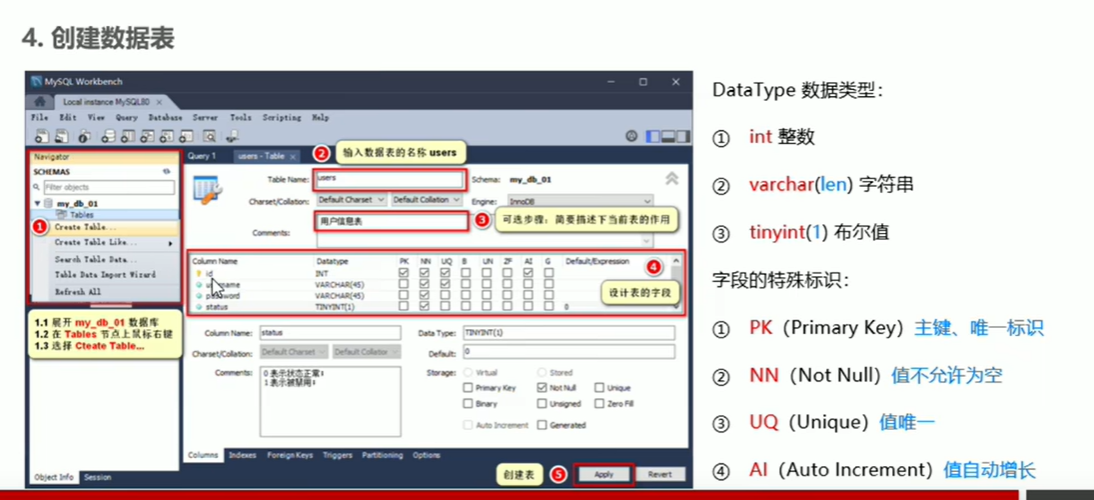The image size is (1094, 500).
Task: Choose Table Data Import Wizard entry
Action: pos(104,275)
